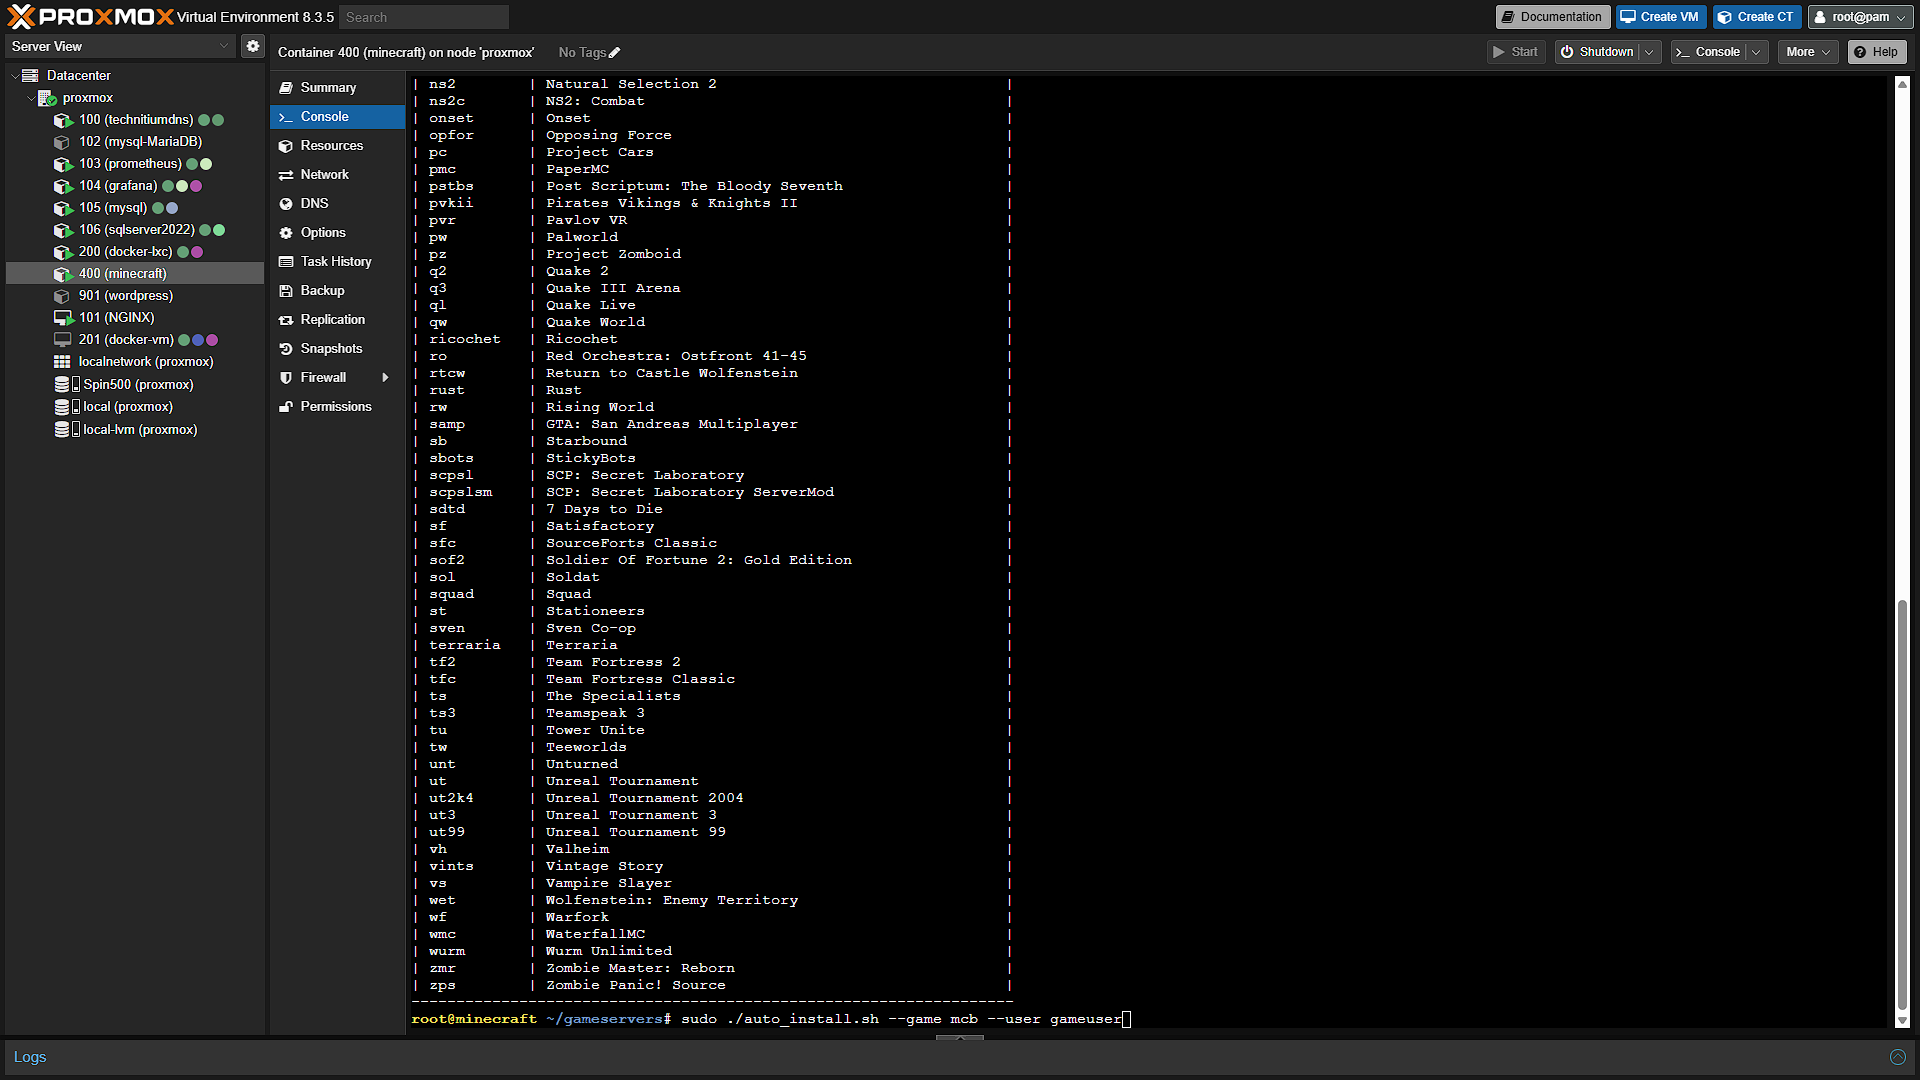Viewport: 1920px width, 1080px height.
Task: Edit tags with the pencil icon
Action: [615, 53]
